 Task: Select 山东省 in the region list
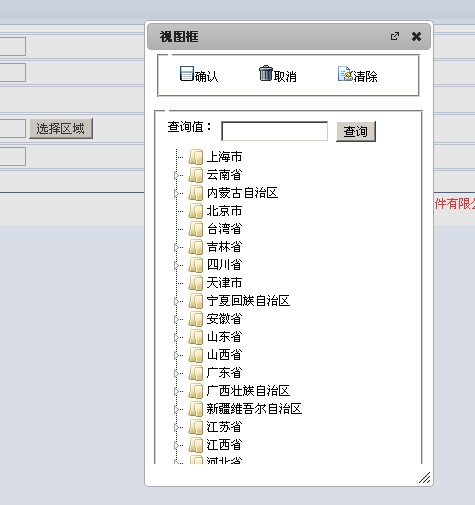point(224,337)
